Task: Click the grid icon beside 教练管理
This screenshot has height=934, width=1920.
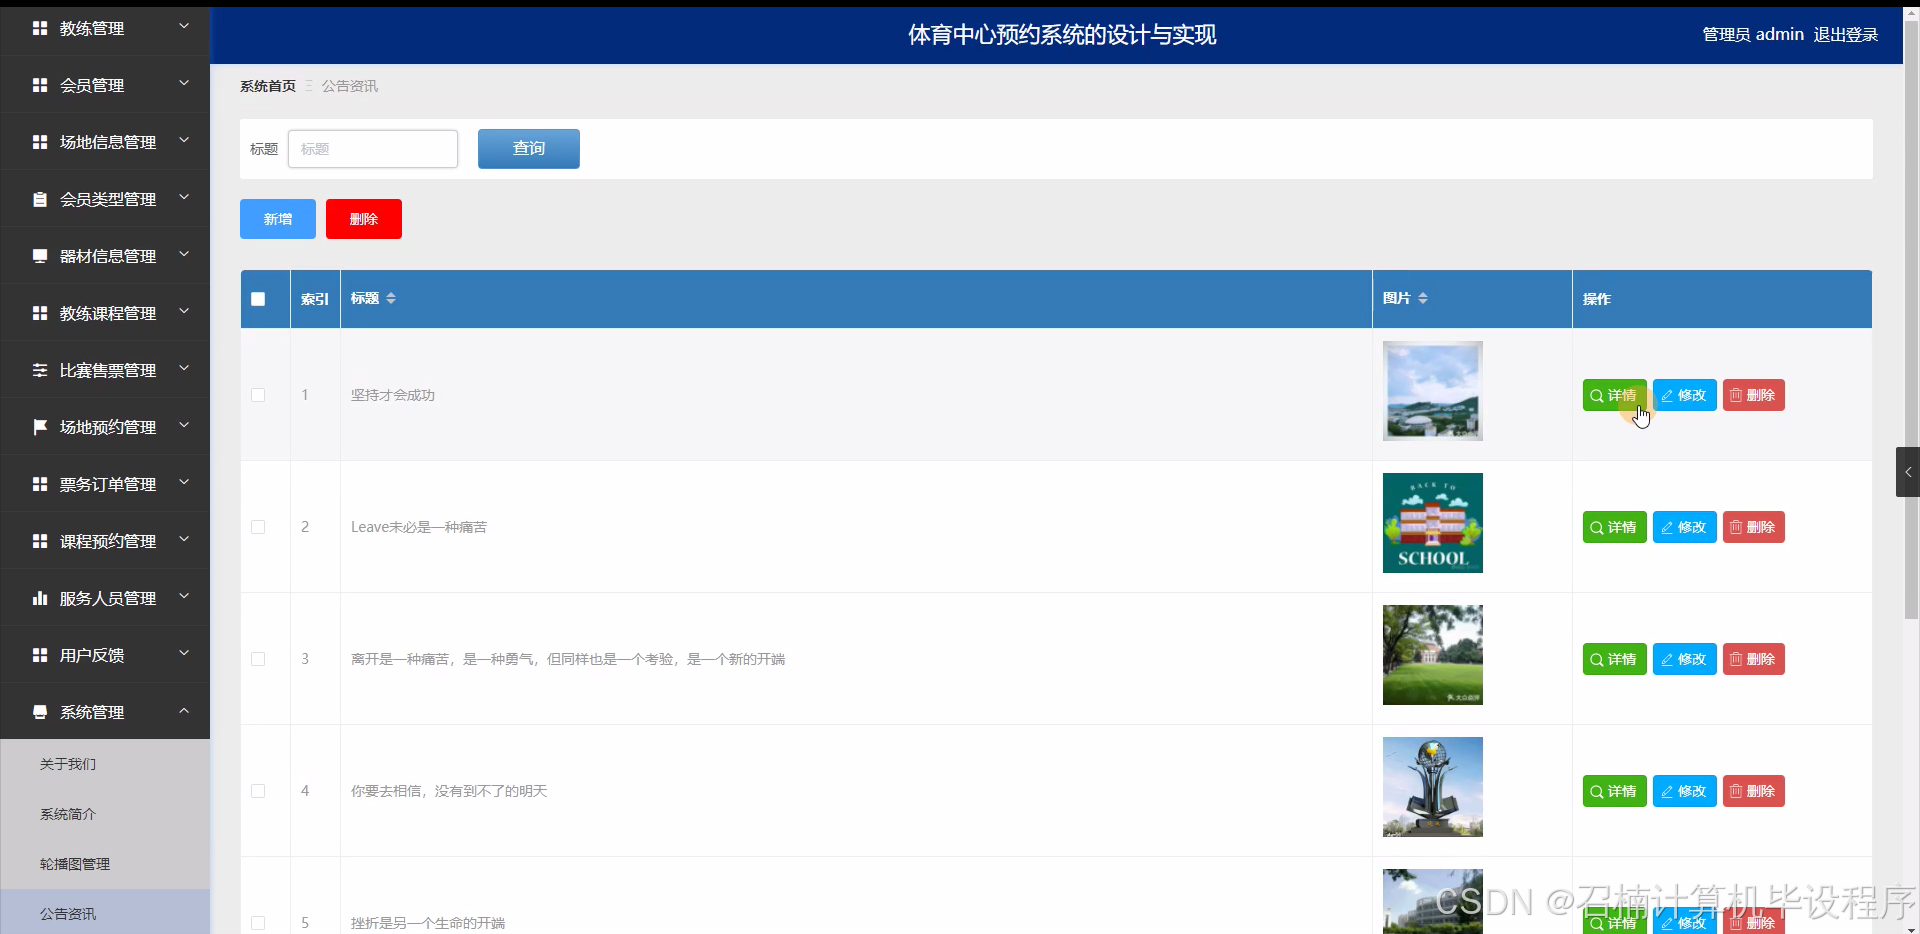Action: [40, 28]
